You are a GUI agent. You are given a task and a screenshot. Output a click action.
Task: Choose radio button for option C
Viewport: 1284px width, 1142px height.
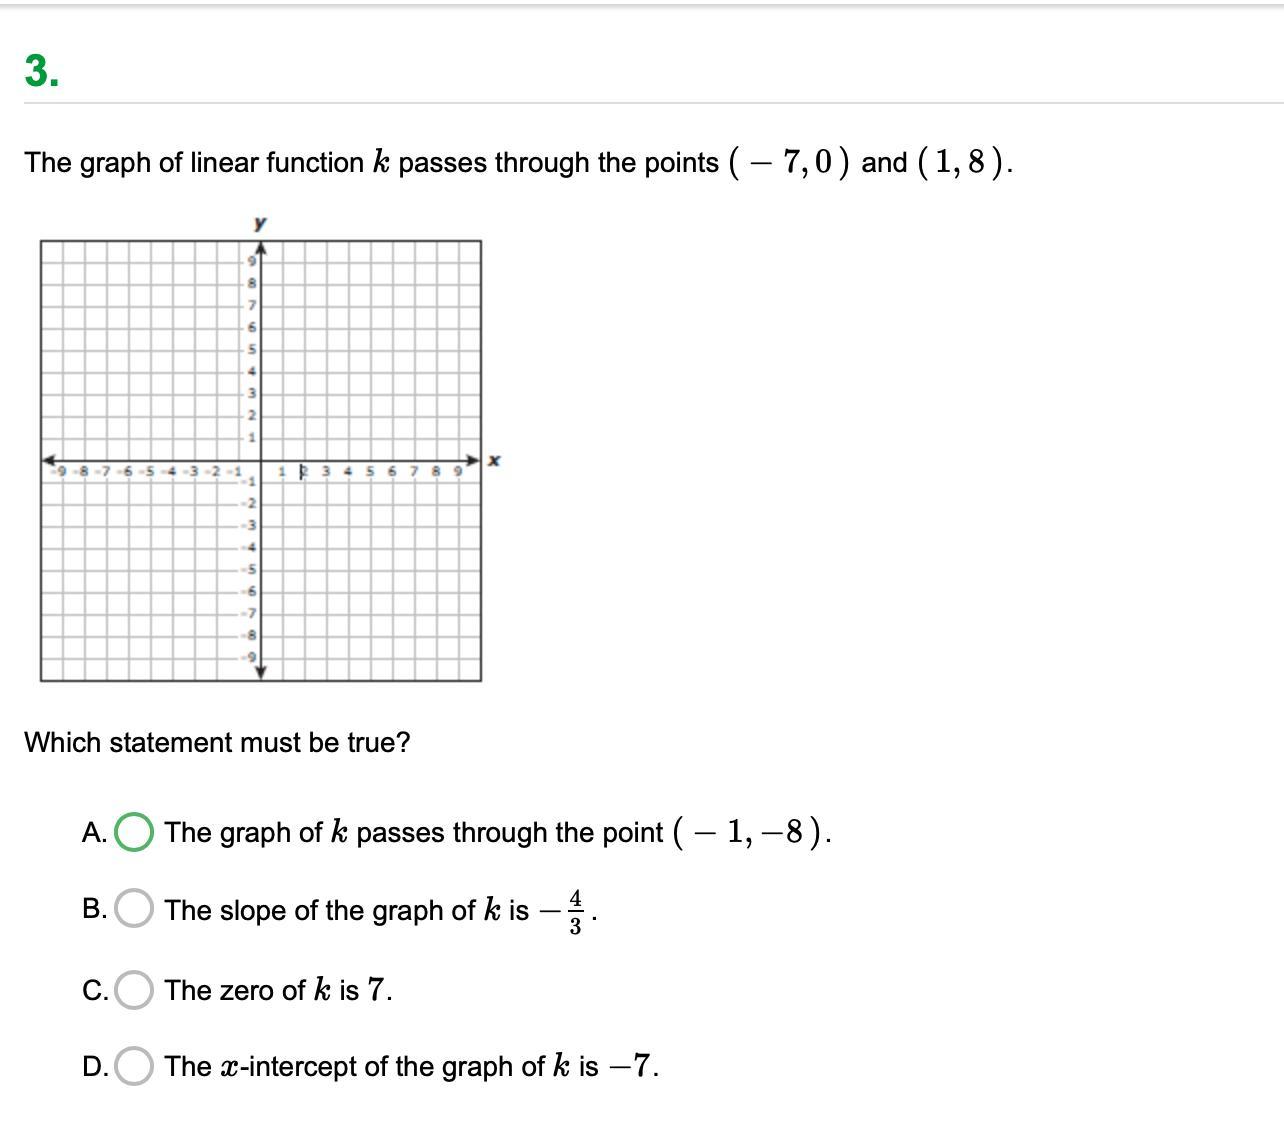point(134,990)
